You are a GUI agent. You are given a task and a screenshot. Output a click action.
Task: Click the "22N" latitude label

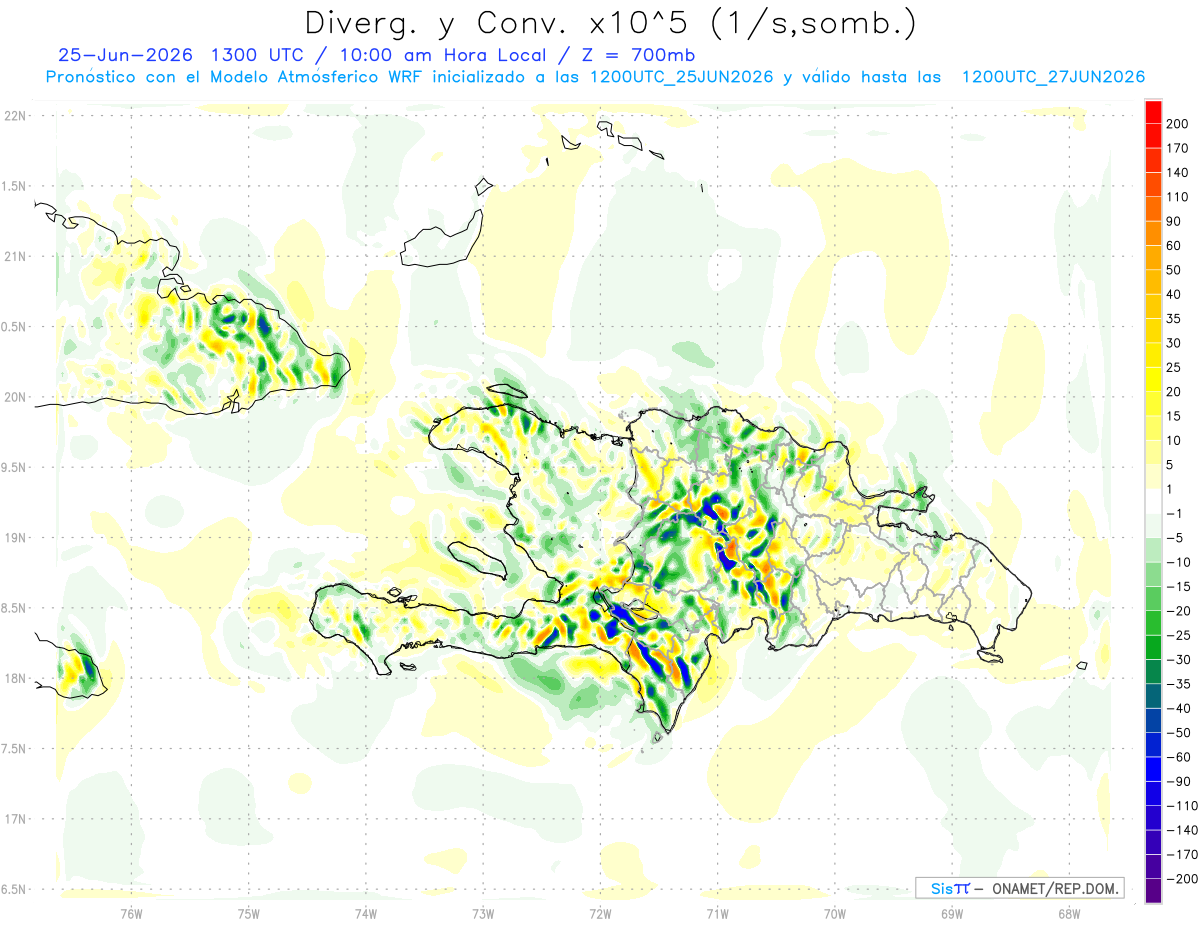coord(14,115)
